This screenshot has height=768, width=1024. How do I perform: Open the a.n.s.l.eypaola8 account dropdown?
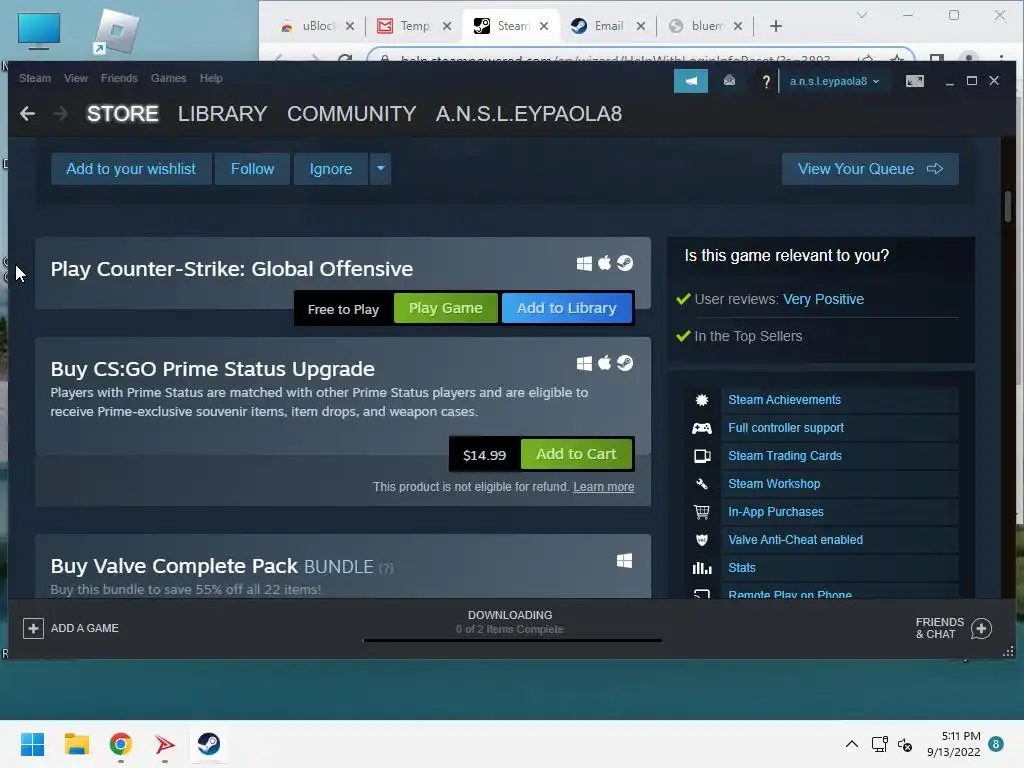(x=834, y=81)
